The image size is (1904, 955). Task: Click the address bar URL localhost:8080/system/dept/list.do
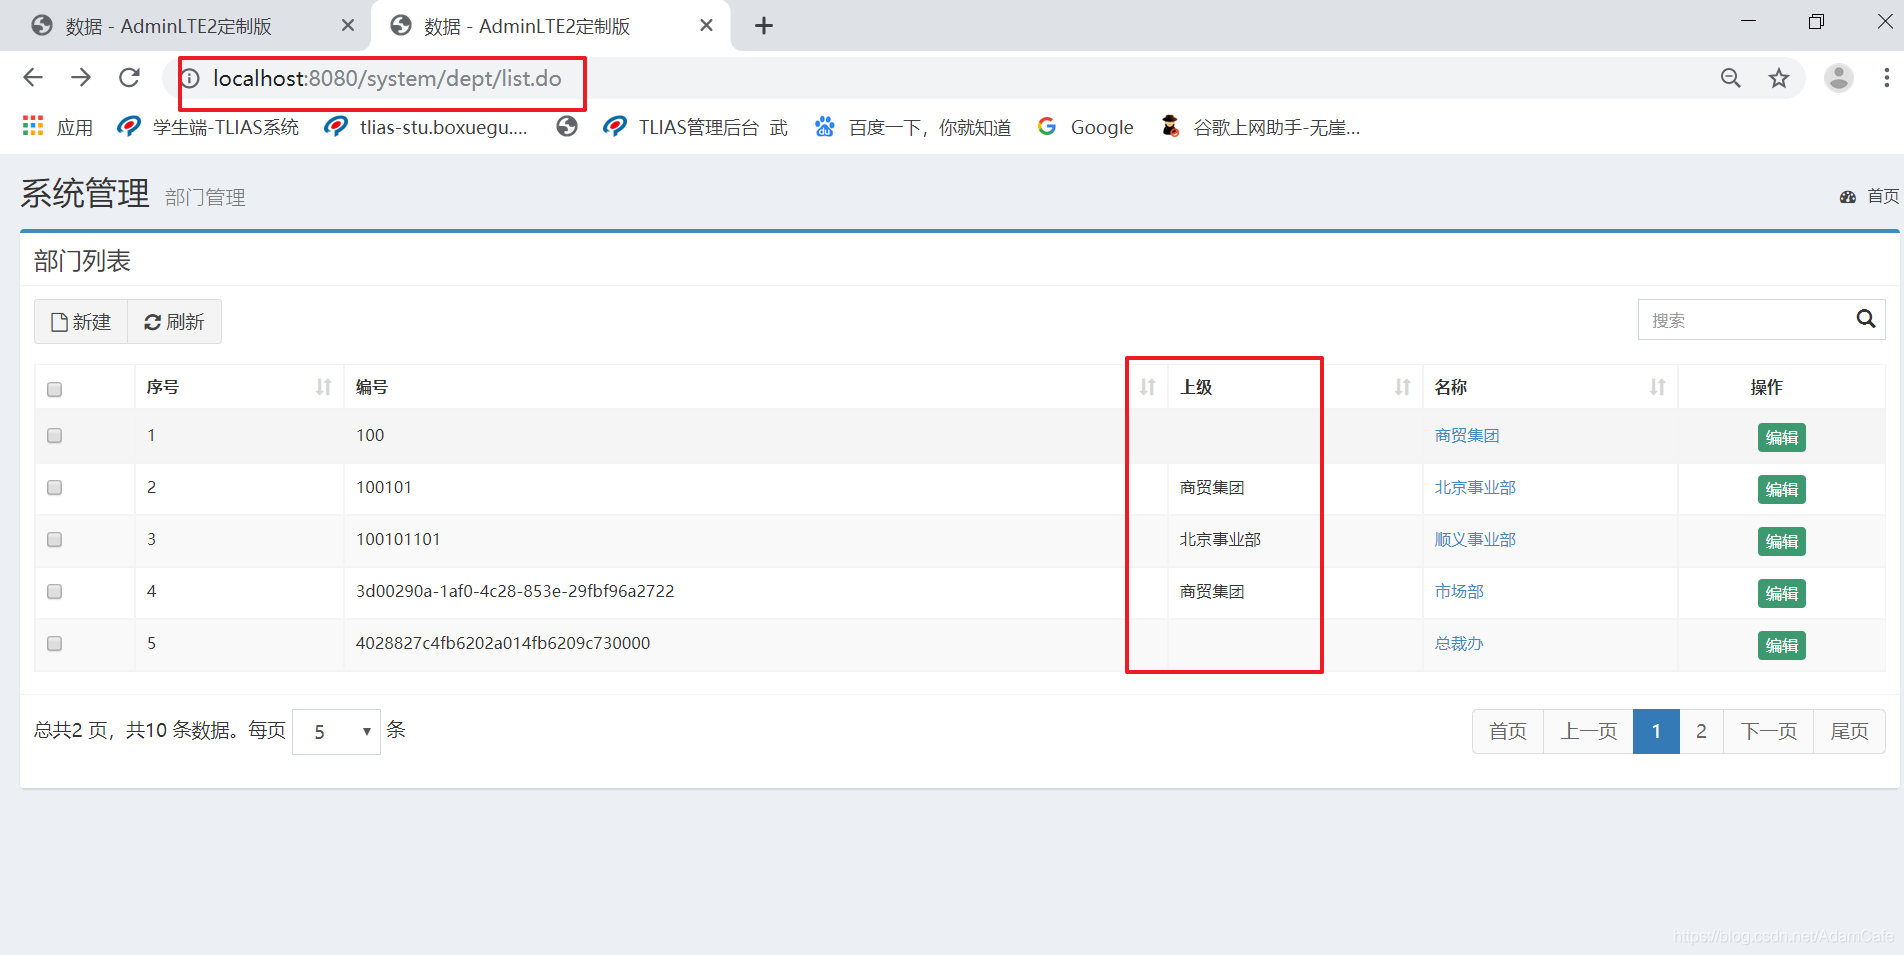click(x=387, y=78)
